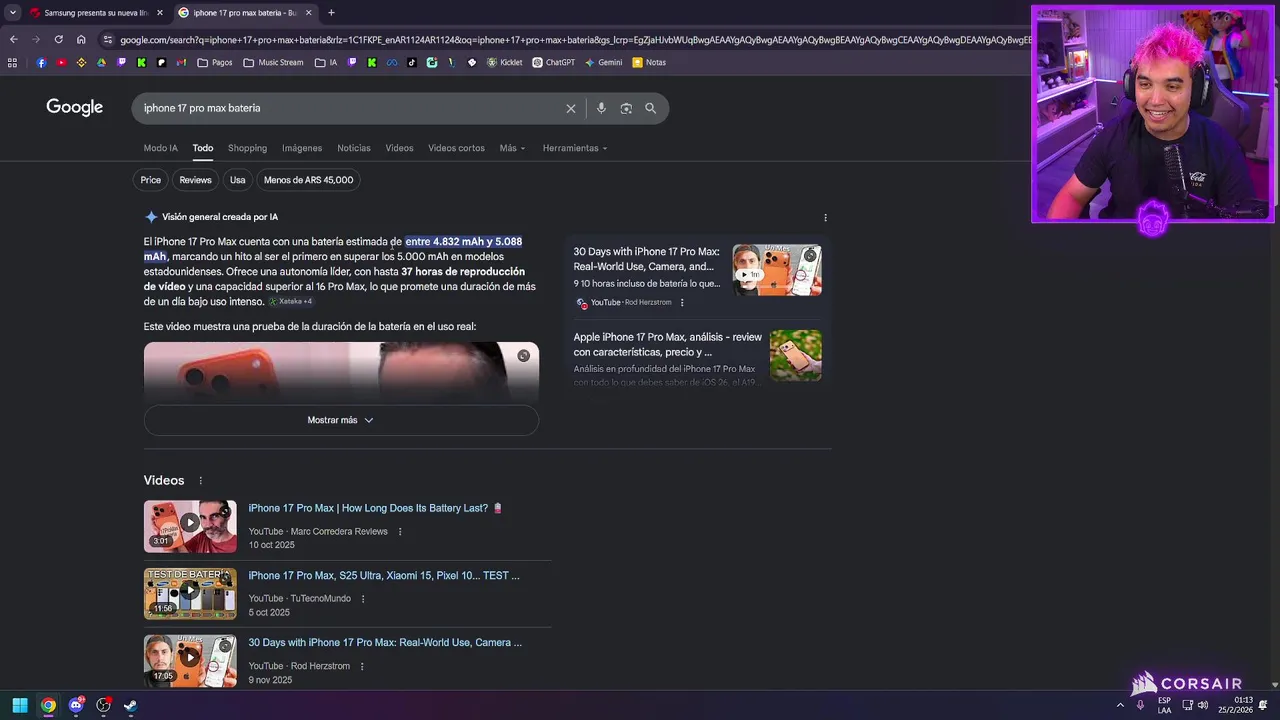Select the Imágenes search tab
The width and height of the screenshot is (1280, 720).
pyautogui.click(x=302, y=148)
